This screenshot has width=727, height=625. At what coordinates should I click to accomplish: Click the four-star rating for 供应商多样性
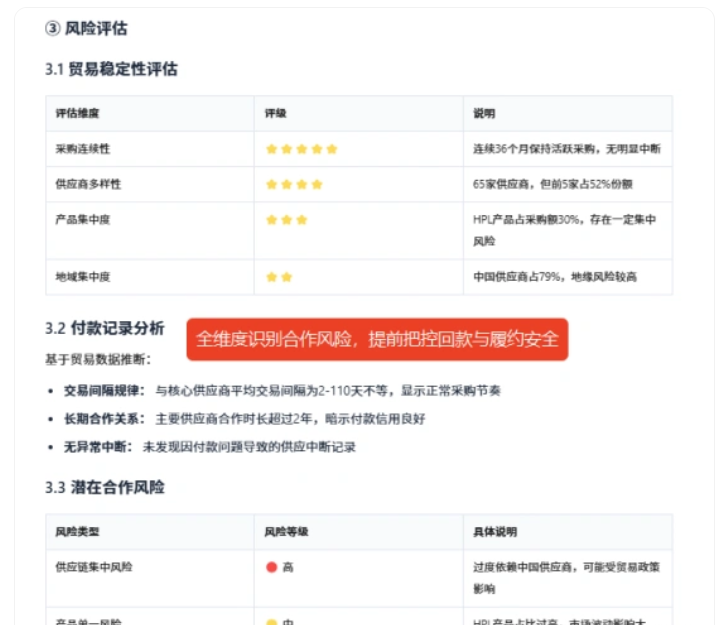tap(294, 185)
